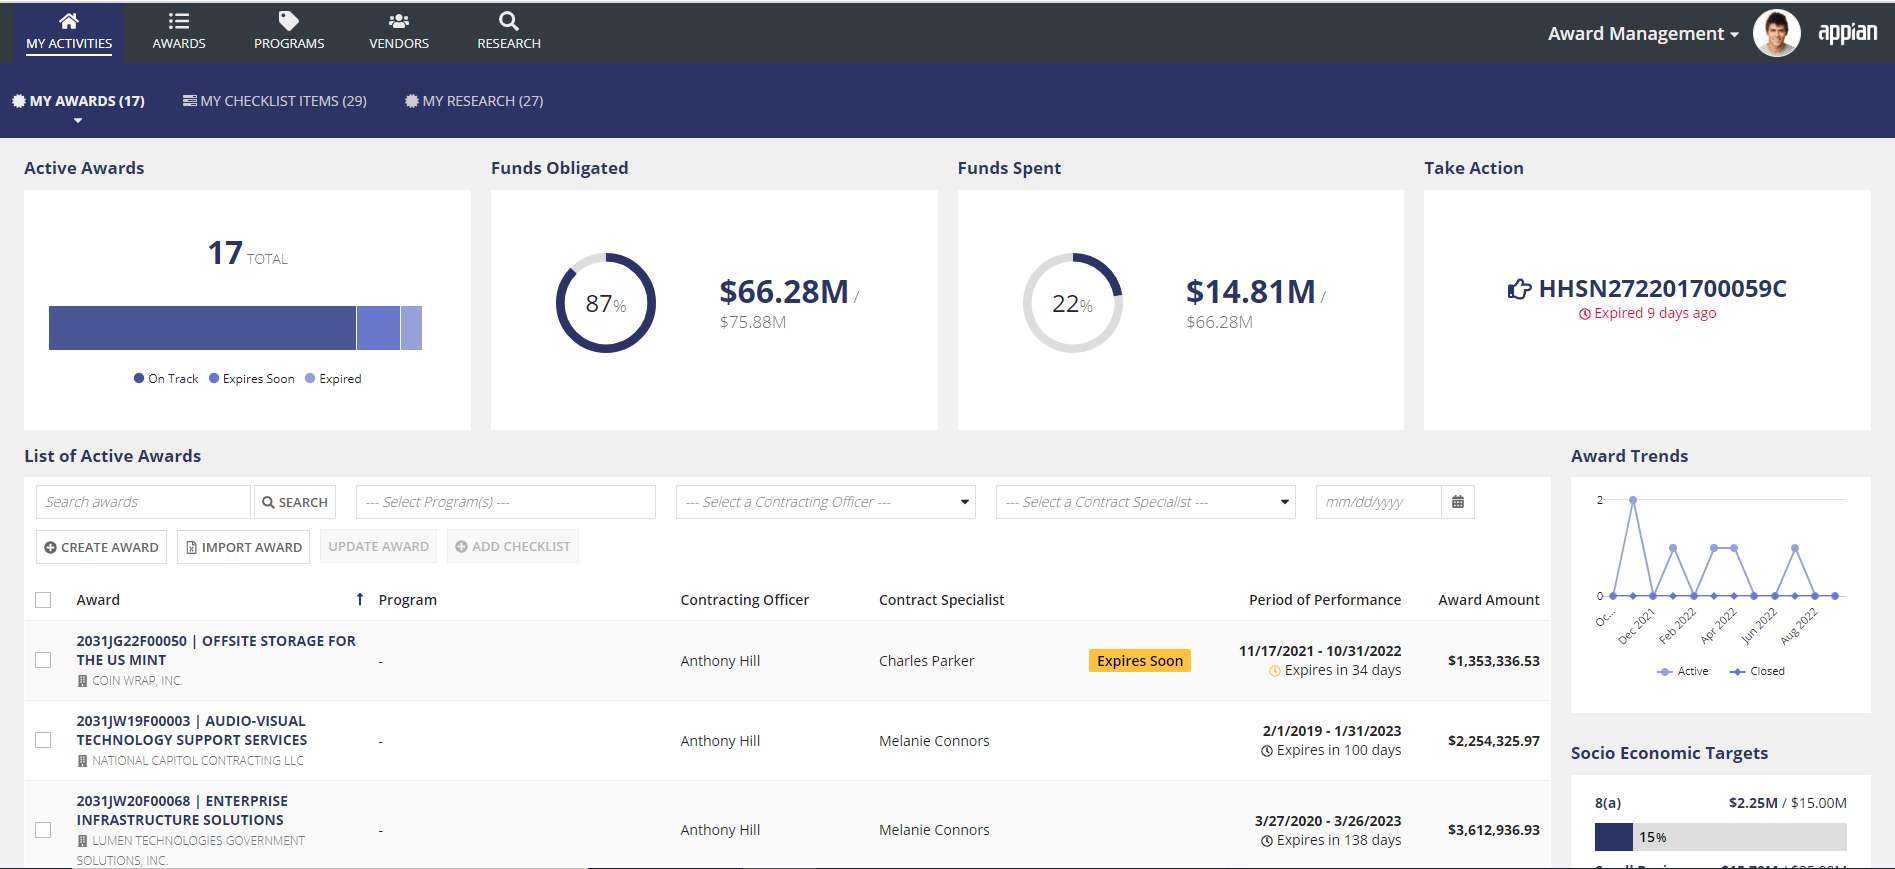The image size is (1895, 869).
Task: Click the Appian logo
Action: 1847,33
